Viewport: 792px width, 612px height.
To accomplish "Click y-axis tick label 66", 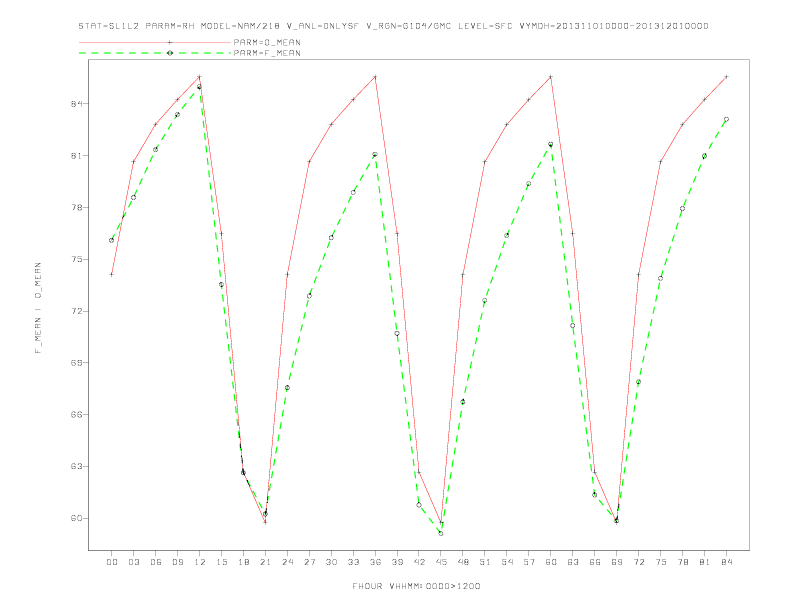I will click(x=76, y=415).
